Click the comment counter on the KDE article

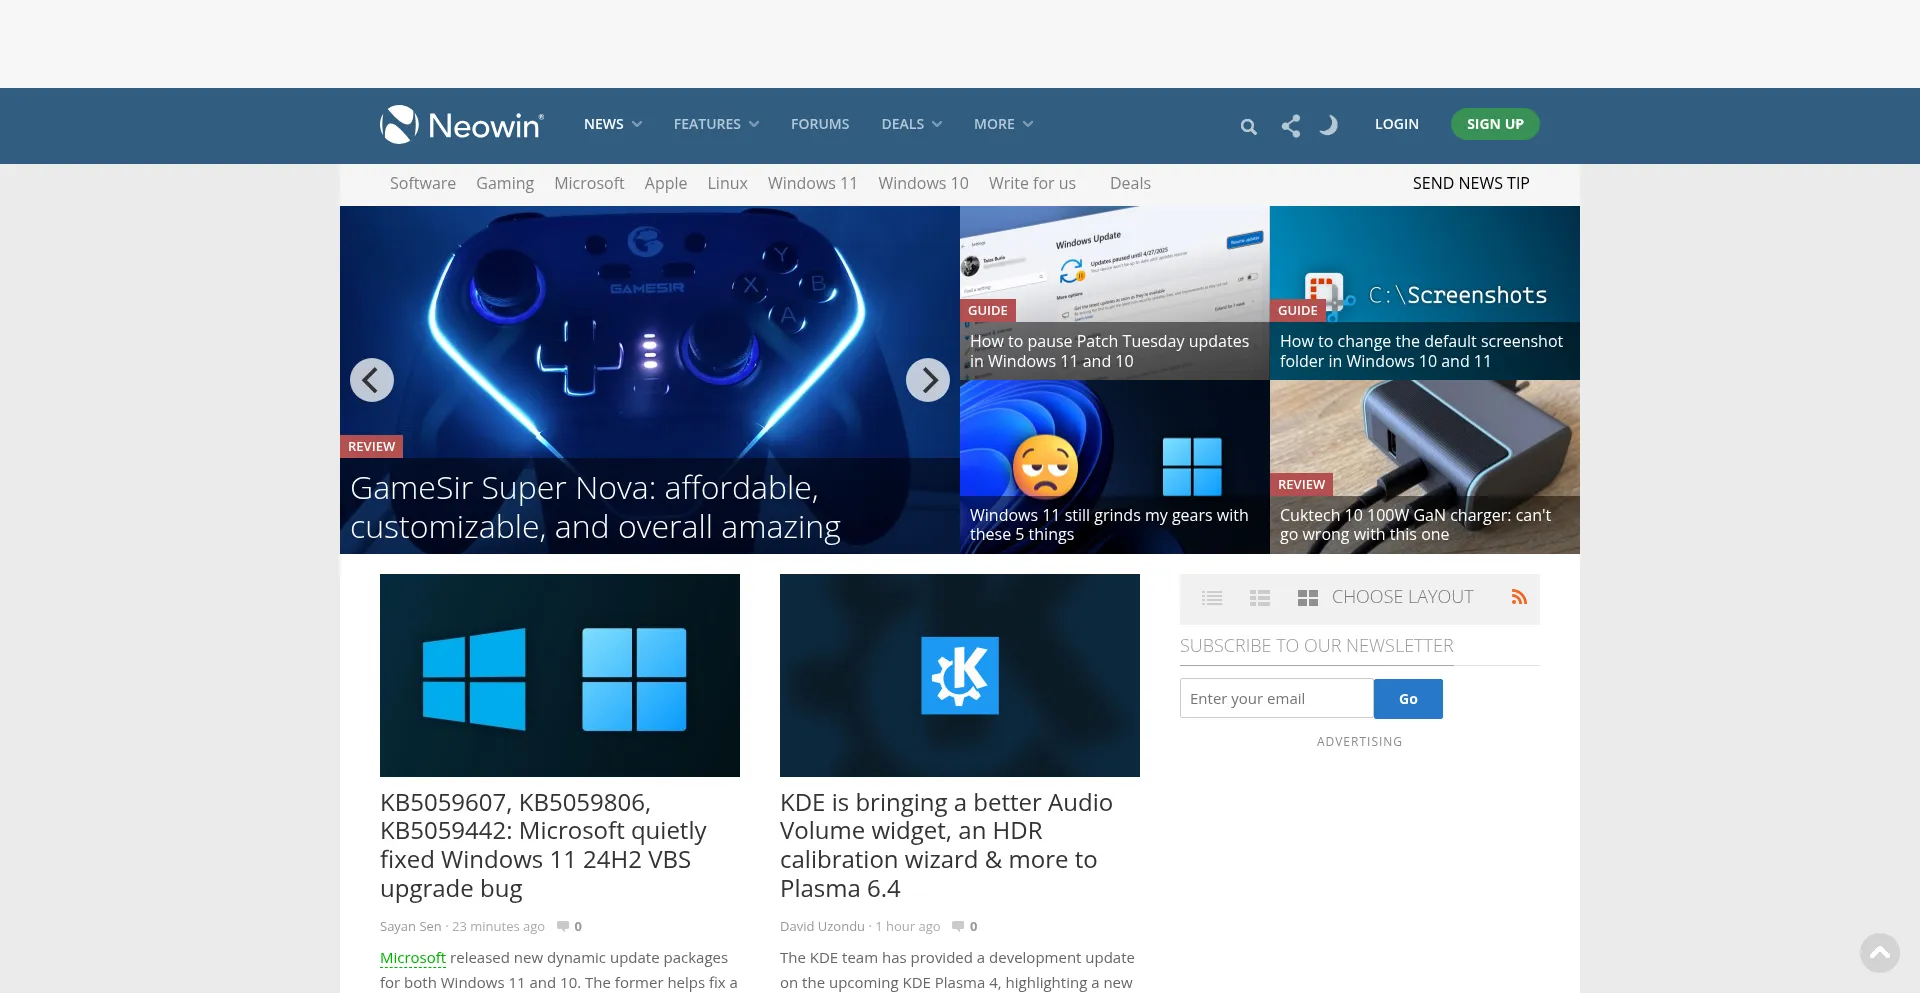pyautogui.click(x=964, y=926)
